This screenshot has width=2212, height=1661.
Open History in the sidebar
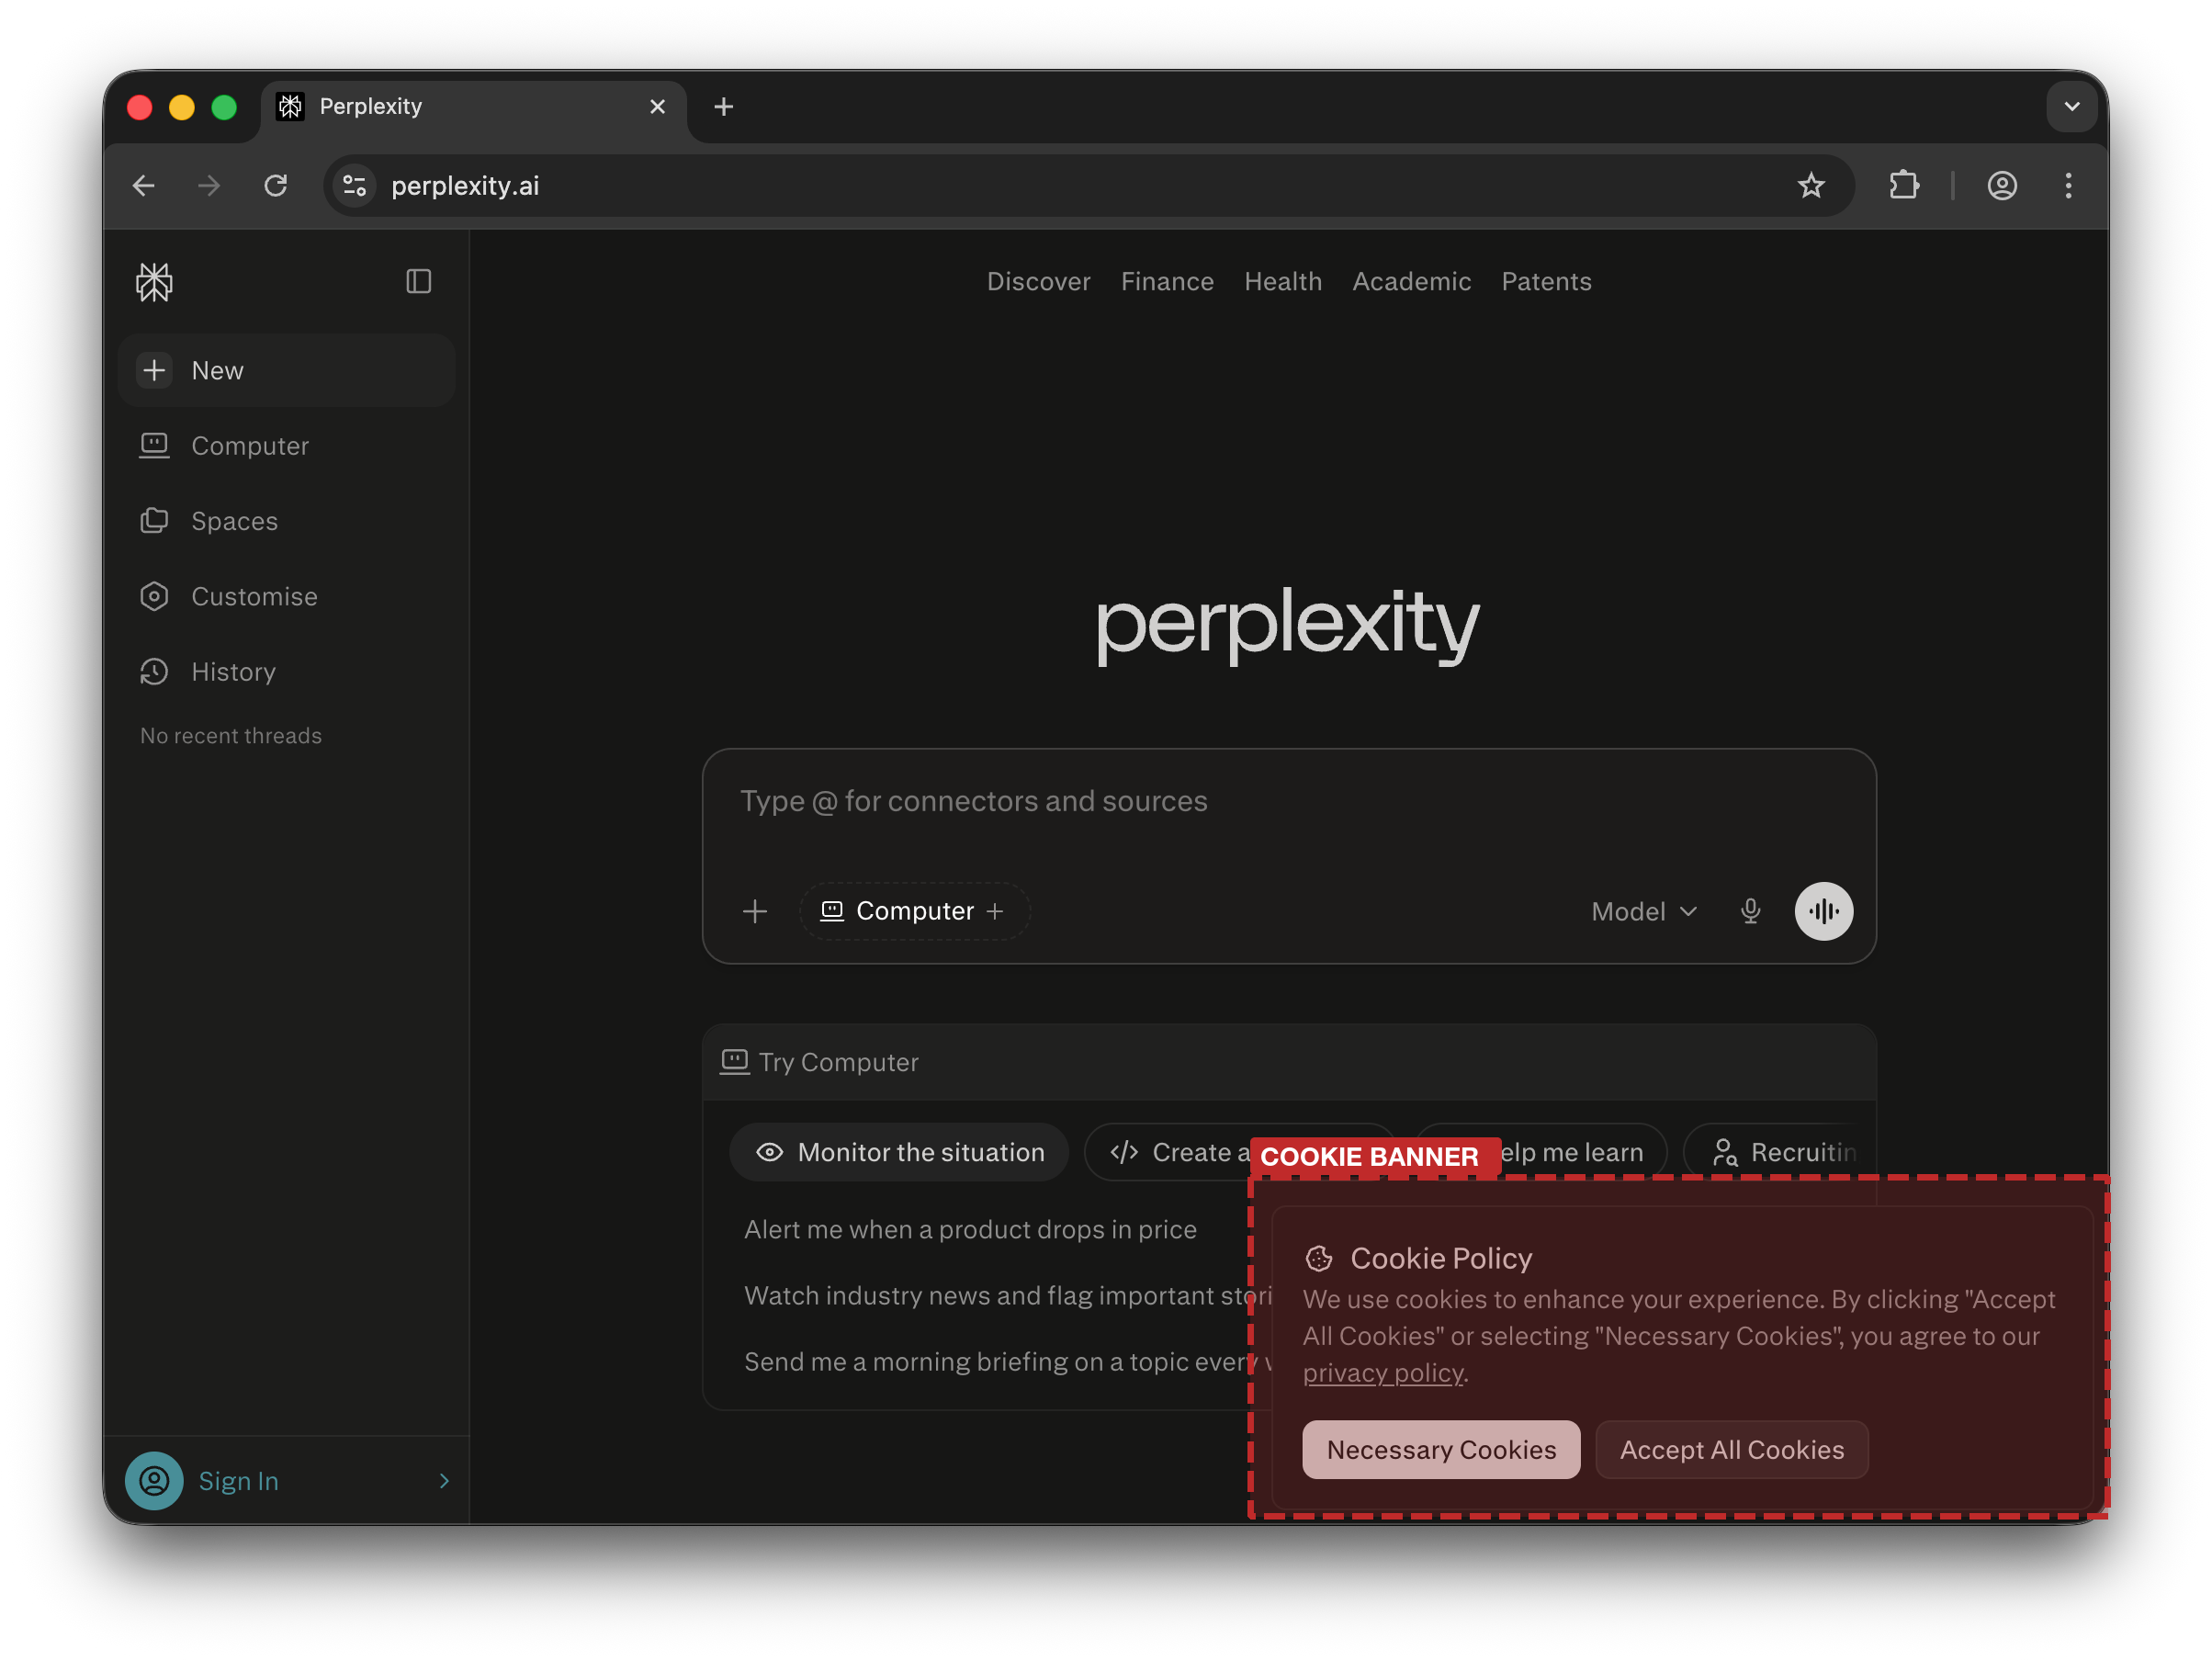[287, 672]
